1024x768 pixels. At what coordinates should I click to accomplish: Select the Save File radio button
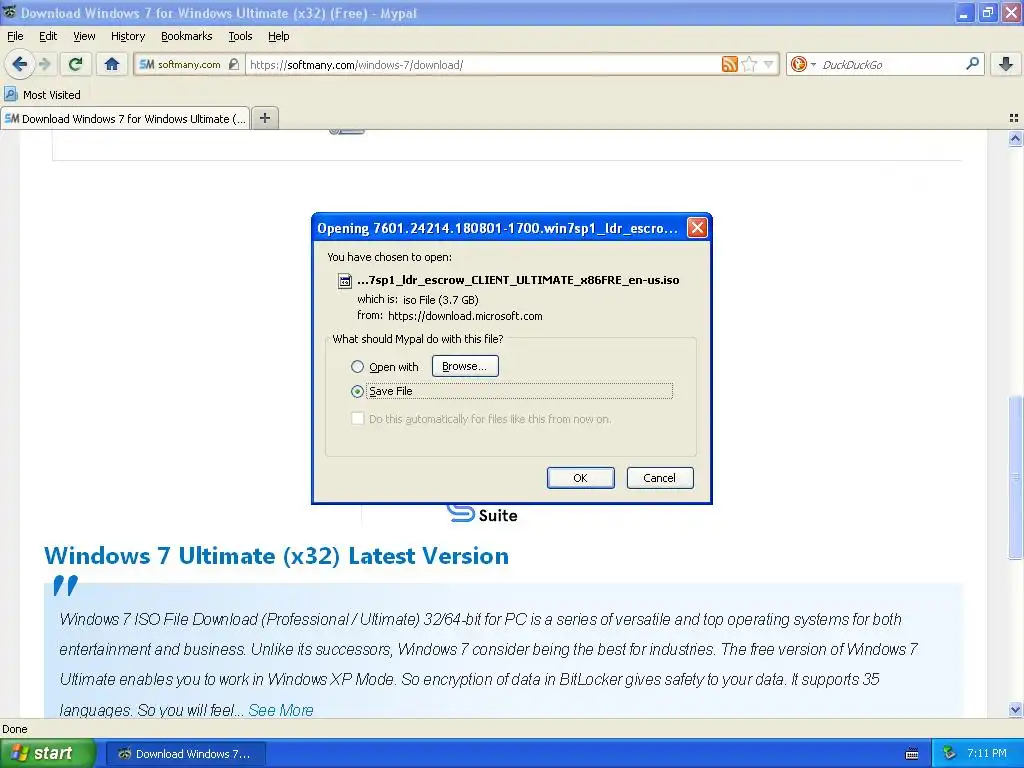tap(357, 391)
